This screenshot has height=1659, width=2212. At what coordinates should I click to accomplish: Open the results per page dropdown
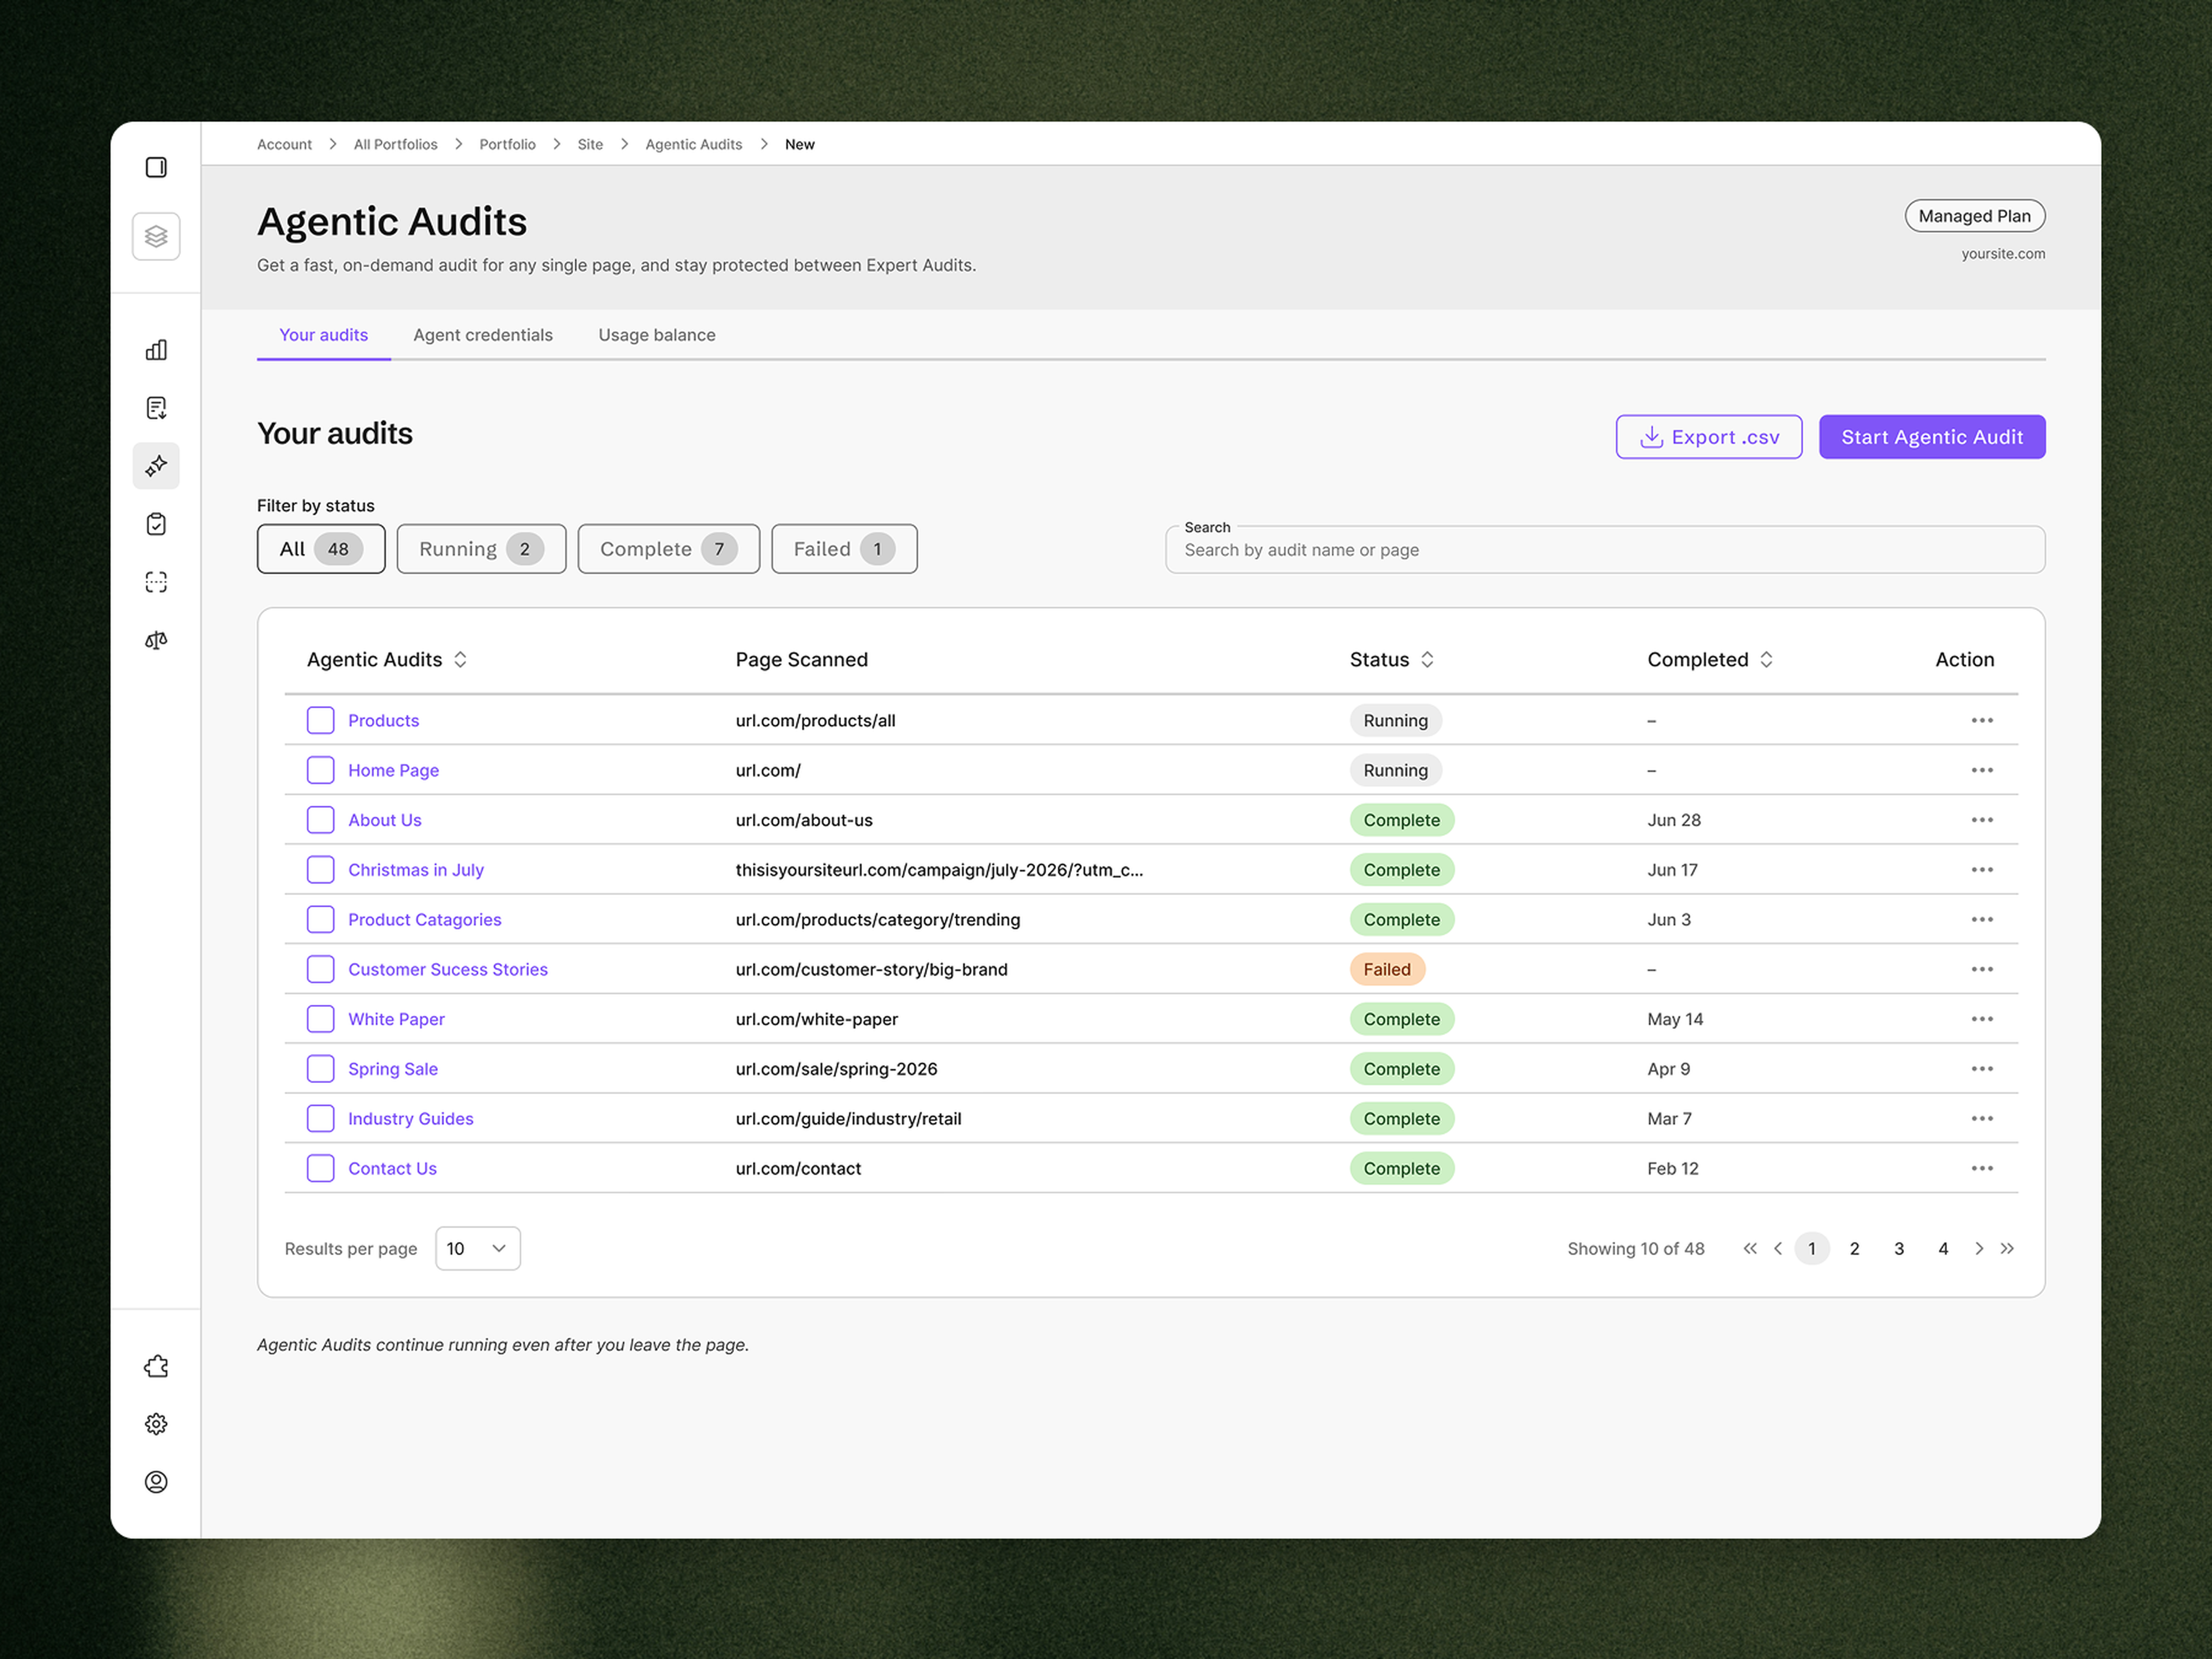(478, 1248)
